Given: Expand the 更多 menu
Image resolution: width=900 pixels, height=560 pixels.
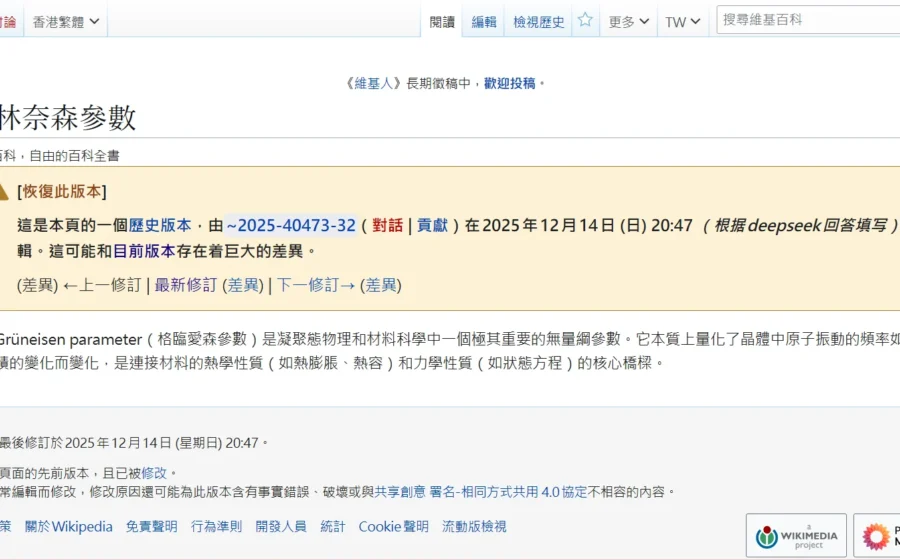Looking at the screenshot, I should point(629,22).
